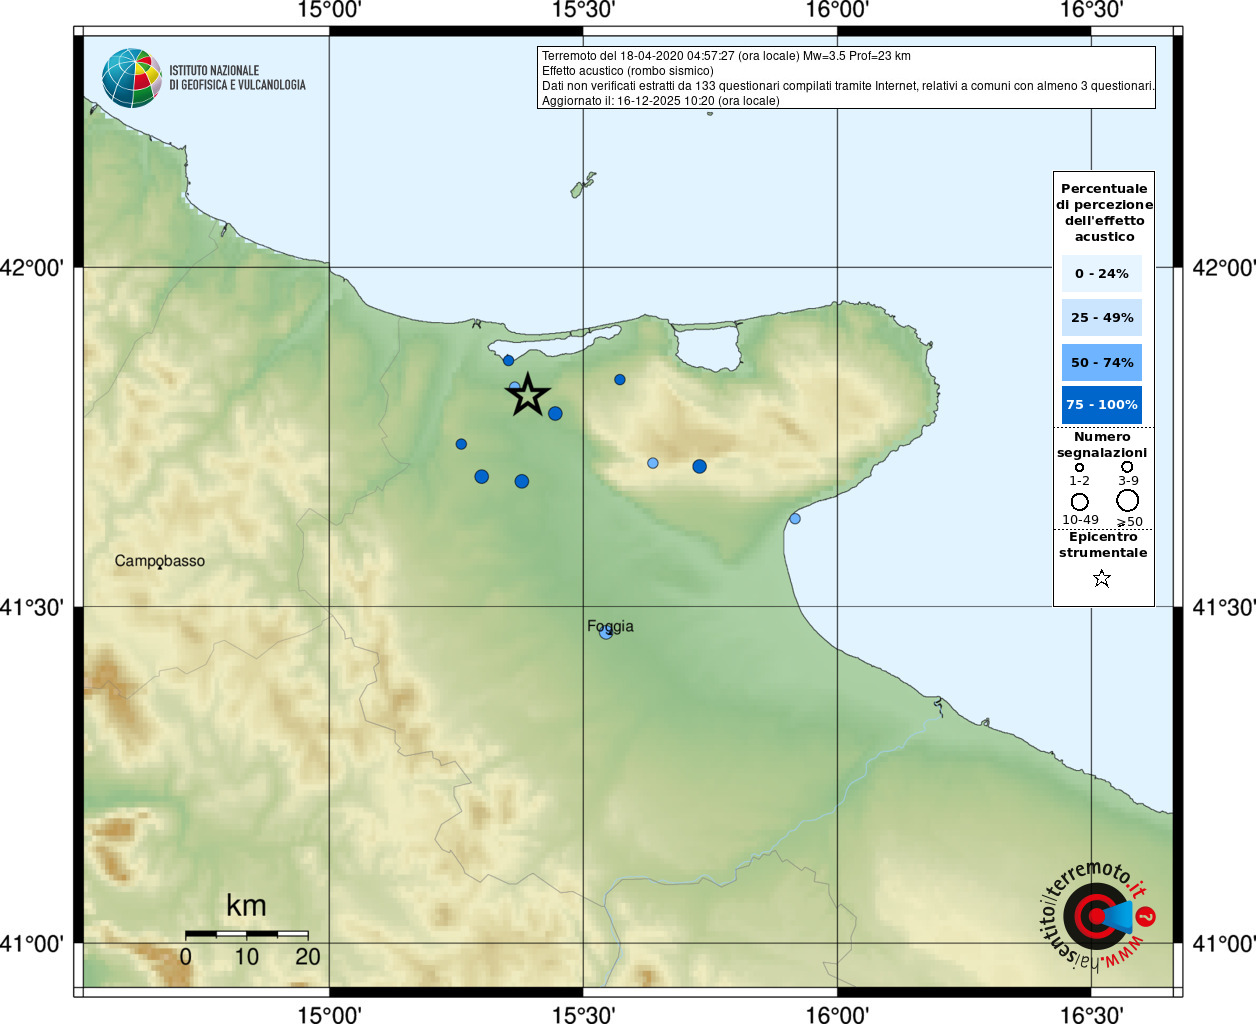Click the 'Epicentro strumentale' legend heading
The height and width of the screenshot is (1024, 1256).
[x=1103, y=545]
